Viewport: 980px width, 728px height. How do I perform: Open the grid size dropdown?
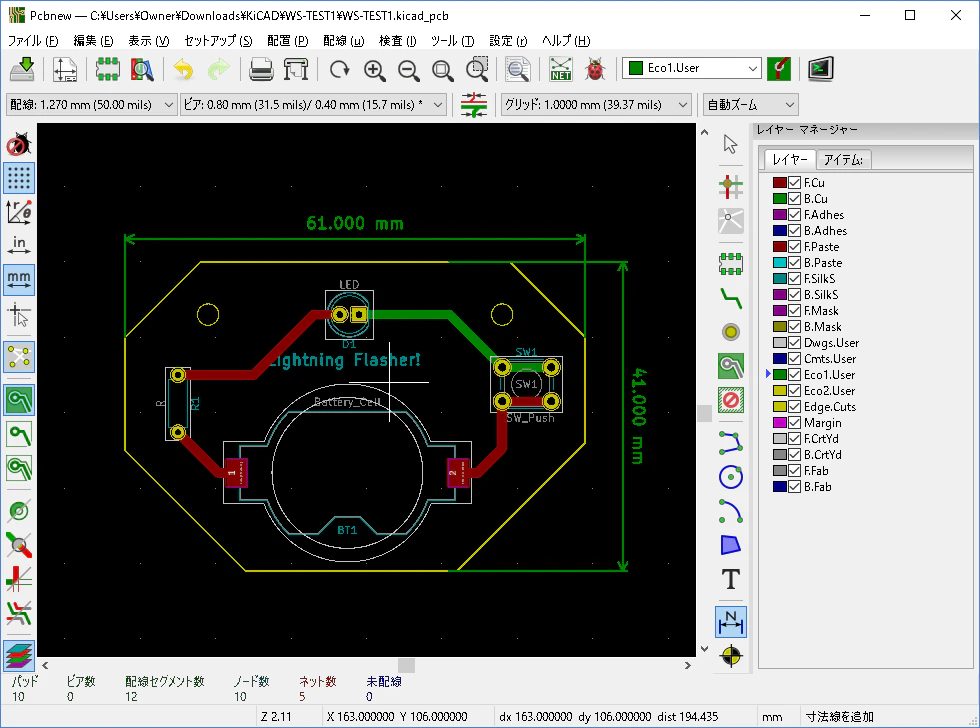[596, 104]
